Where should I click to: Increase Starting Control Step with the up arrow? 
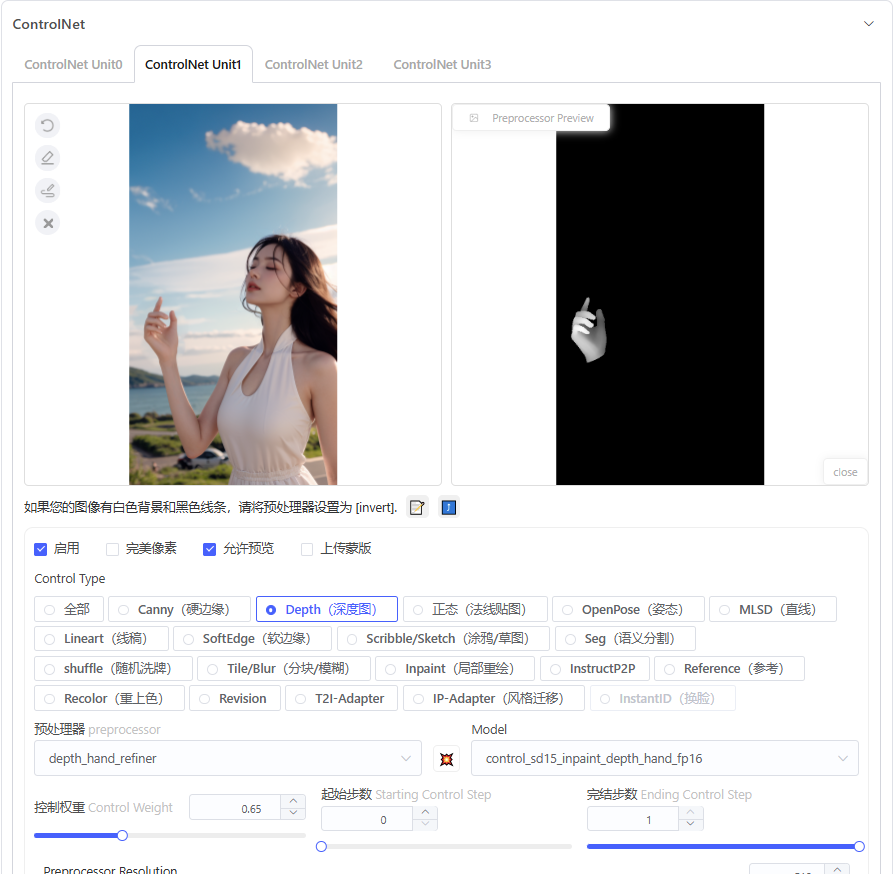point(425,813)
